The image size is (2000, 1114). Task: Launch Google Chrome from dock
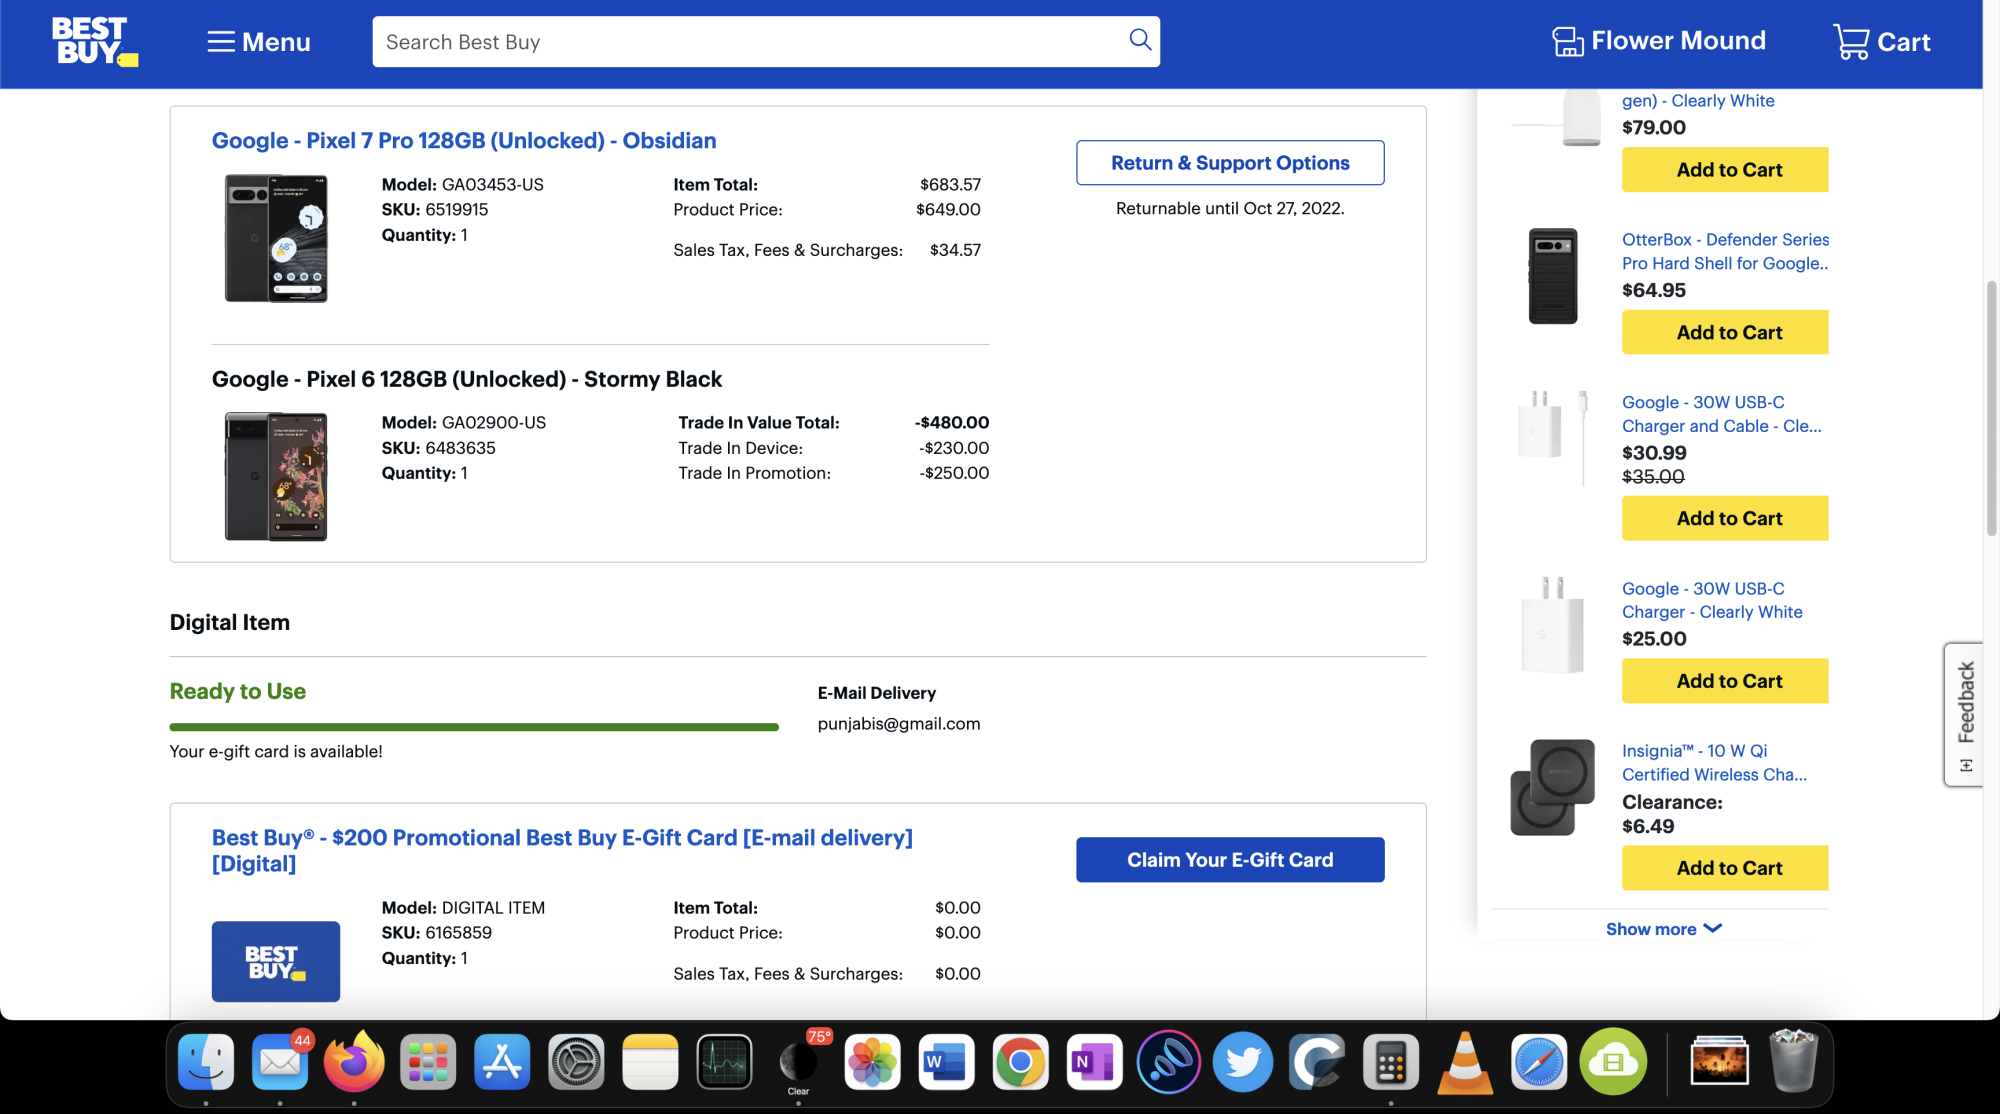1020,1062
